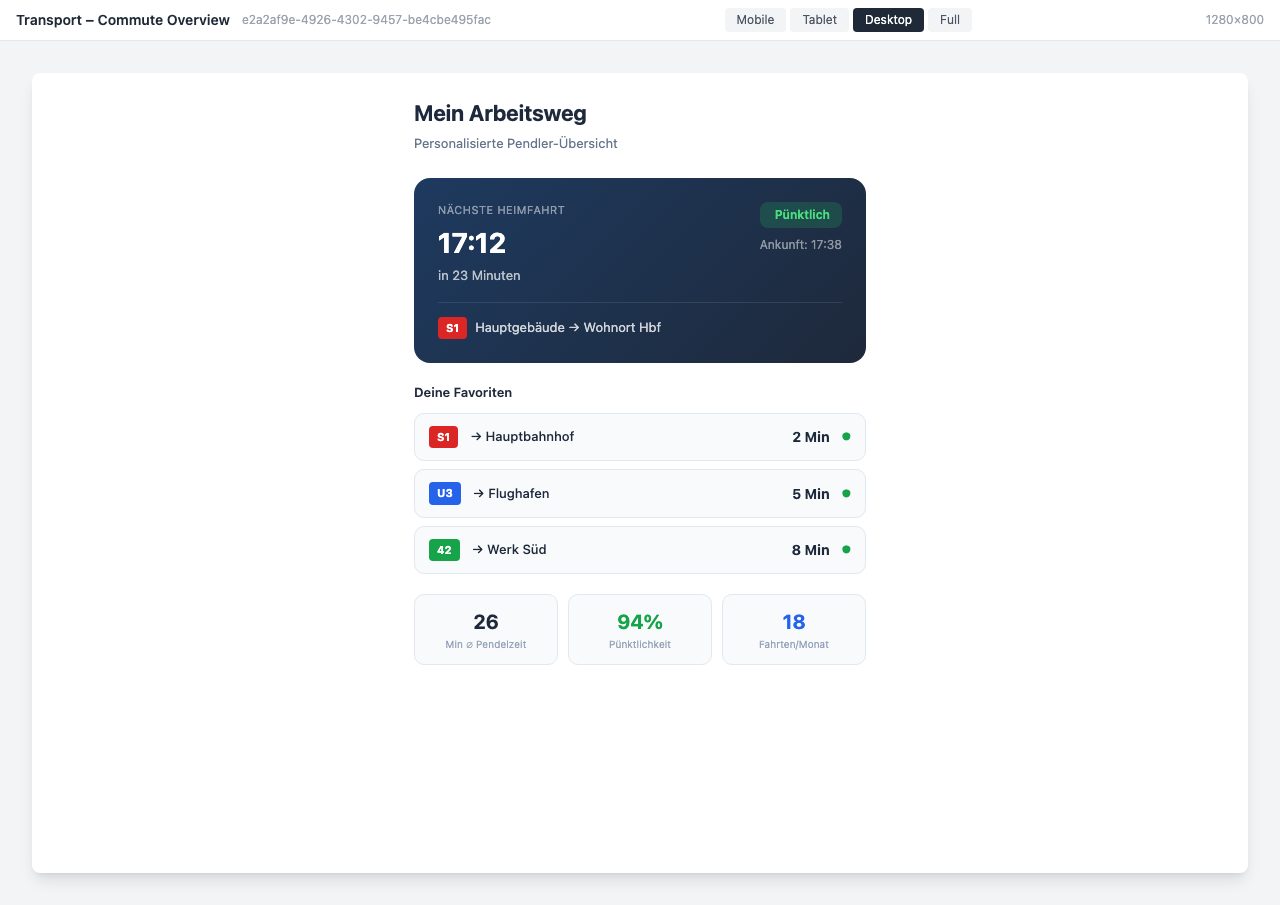Click the arrow icon before Werk Süd
This screenshot has width=1280, height=905.
(x=477, y=549)
